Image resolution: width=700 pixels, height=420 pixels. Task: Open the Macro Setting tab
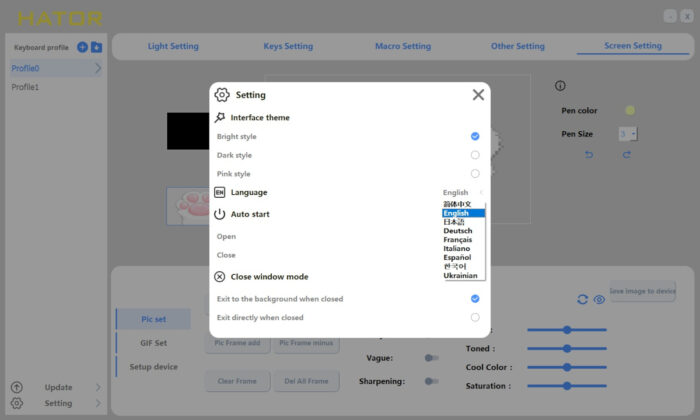[x=403, y=46]
